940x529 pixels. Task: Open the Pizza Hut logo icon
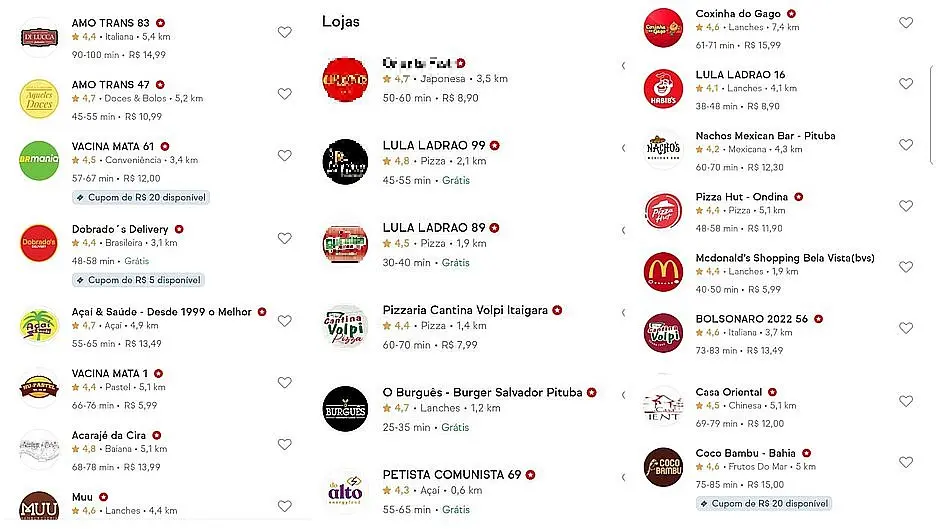pos(663,211)
